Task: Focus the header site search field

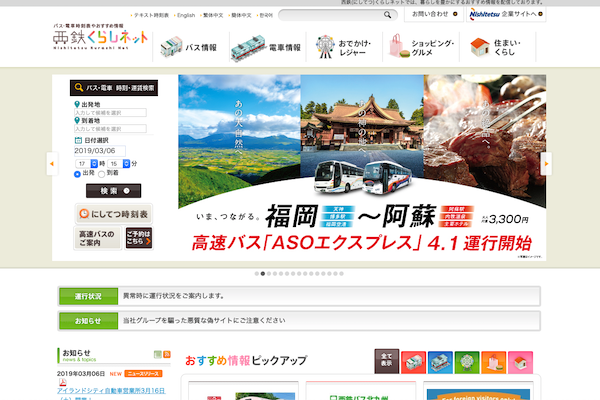Action: coord(331,15)
